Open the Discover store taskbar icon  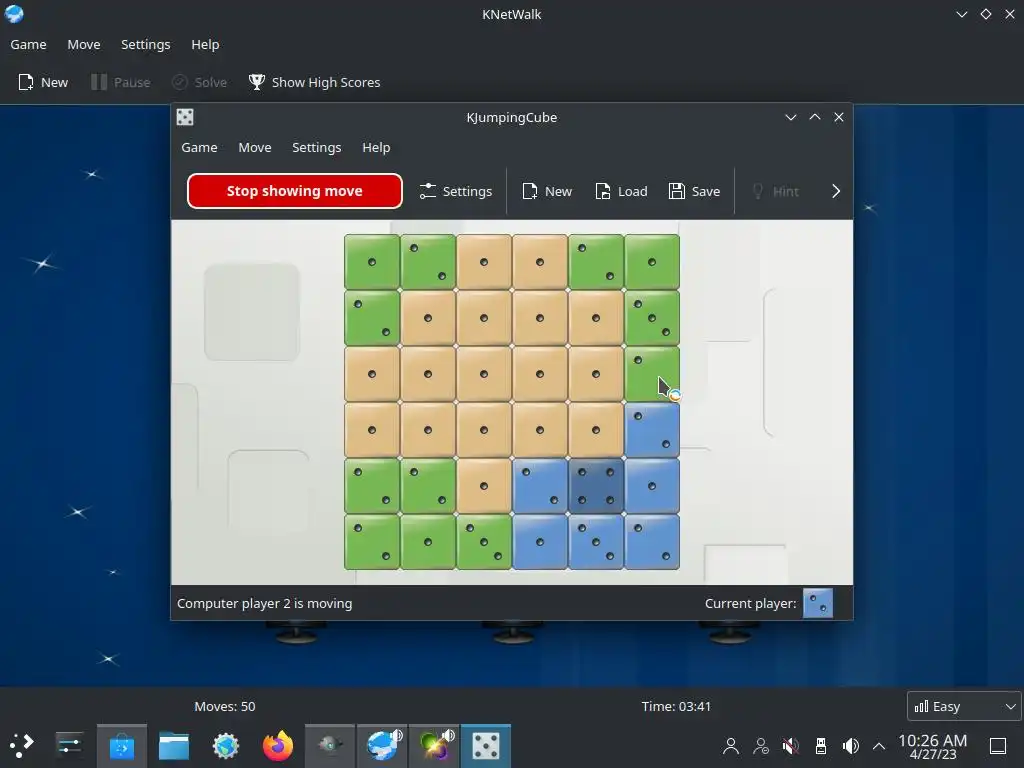click(122, 746)
